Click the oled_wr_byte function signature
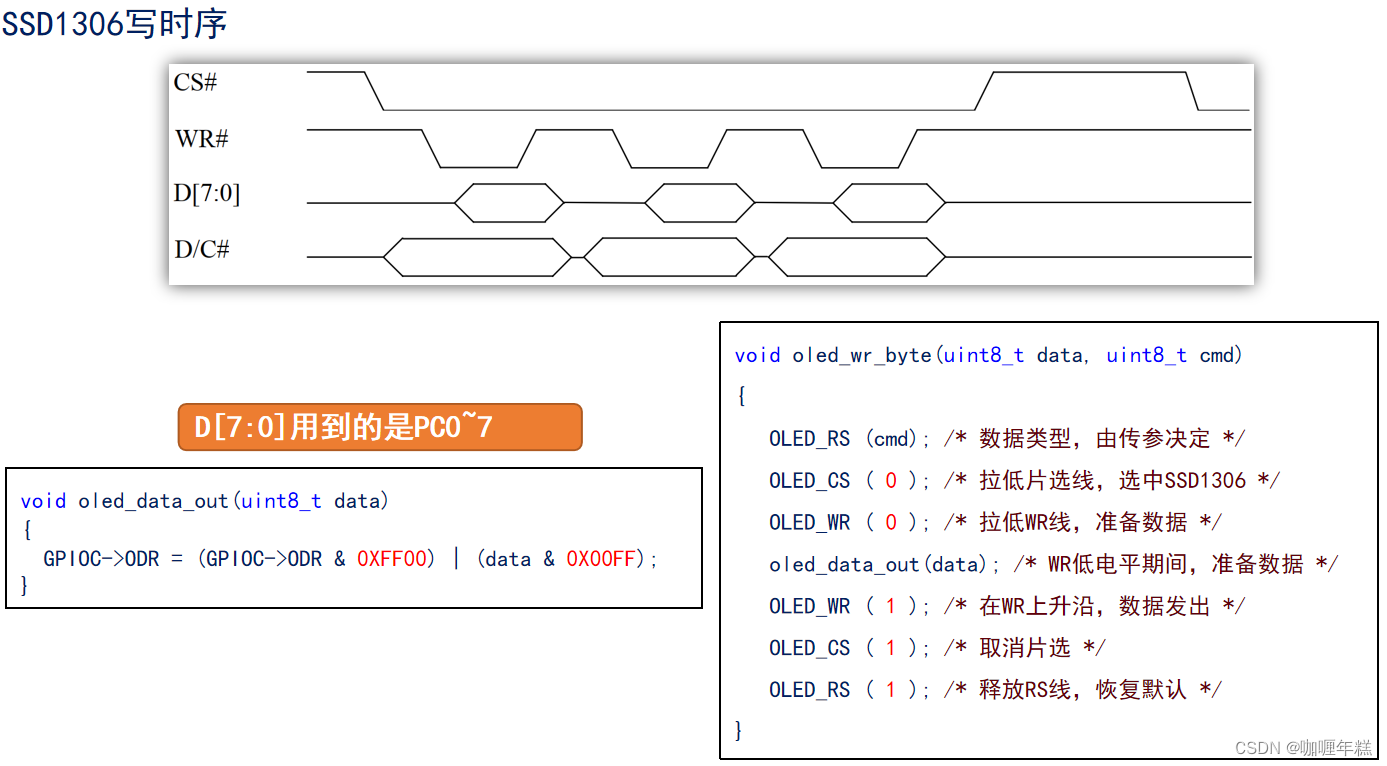 [x=988, y=355]
